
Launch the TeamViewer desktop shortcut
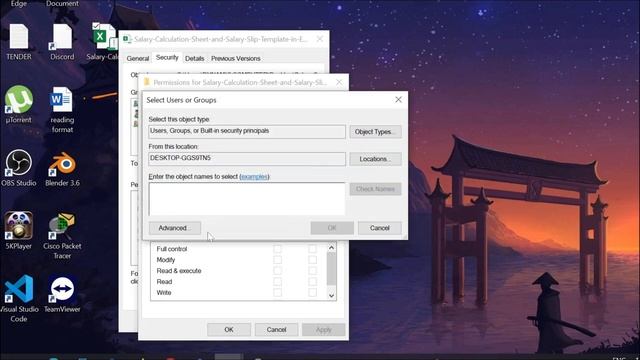click(62, 295)
